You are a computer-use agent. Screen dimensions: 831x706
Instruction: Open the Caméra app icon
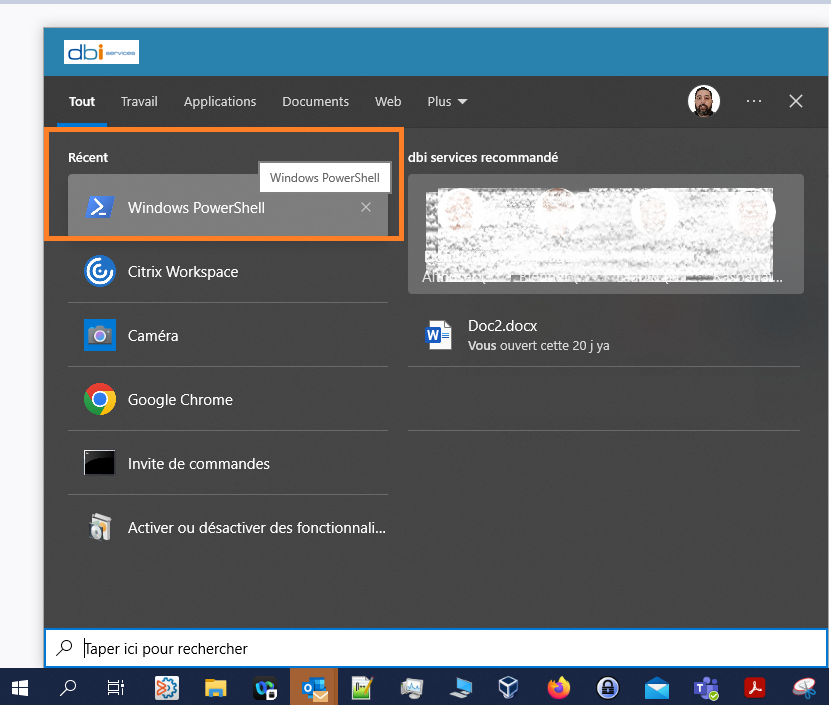(100, 335)
